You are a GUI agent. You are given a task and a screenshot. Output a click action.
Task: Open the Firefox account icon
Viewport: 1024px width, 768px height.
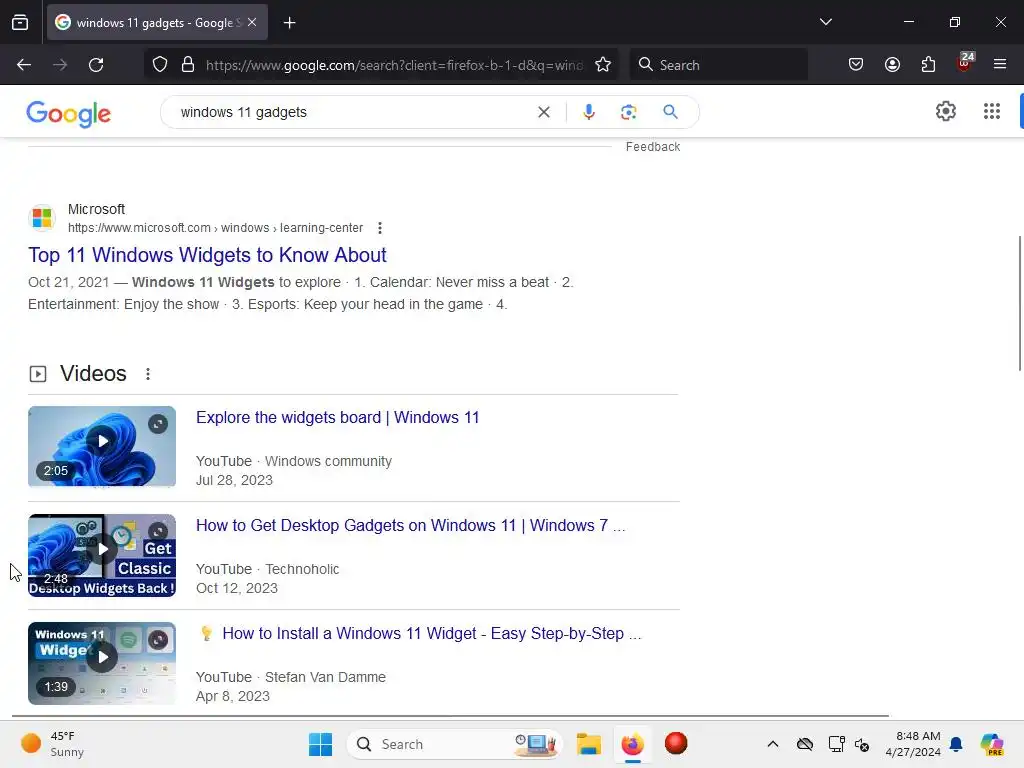click(x=892, y=65)
